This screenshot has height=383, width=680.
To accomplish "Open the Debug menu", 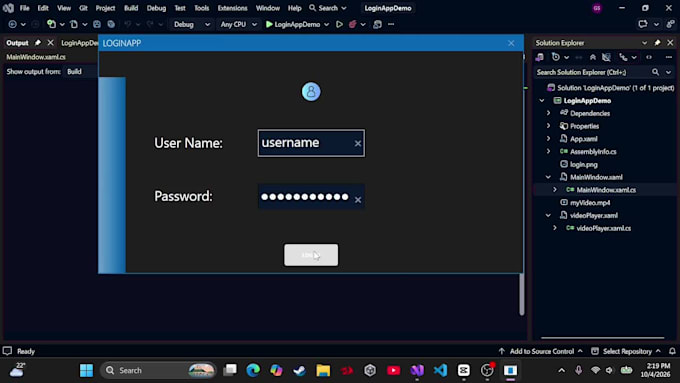I will pos(156,8).
